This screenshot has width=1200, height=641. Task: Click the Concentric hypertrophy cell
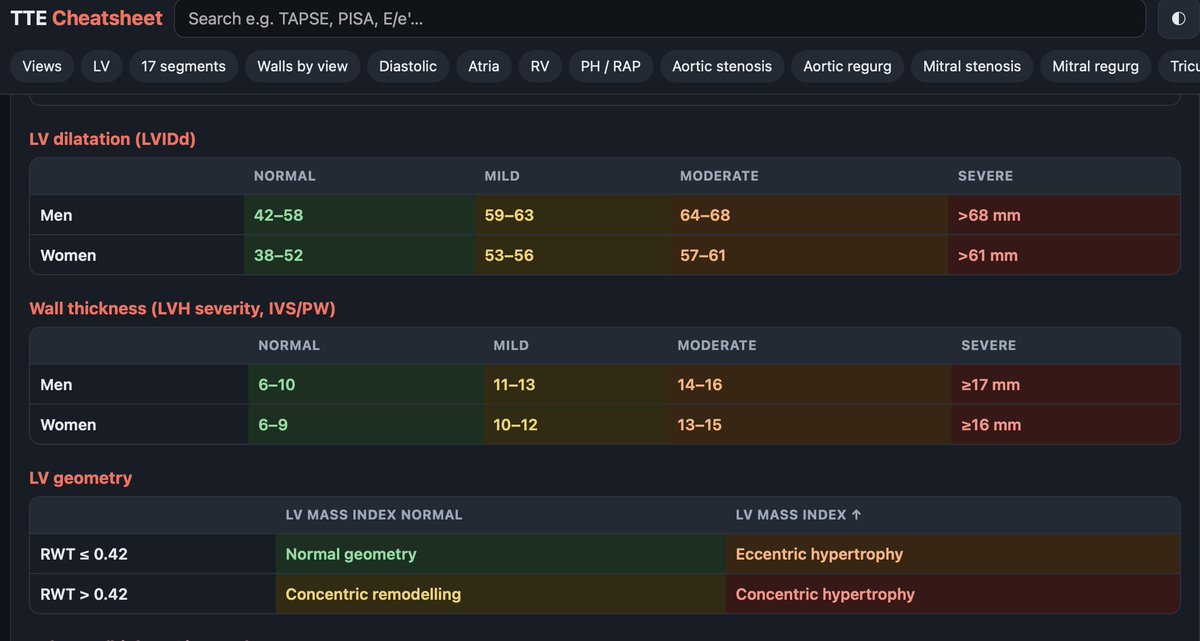click(953, 594)
